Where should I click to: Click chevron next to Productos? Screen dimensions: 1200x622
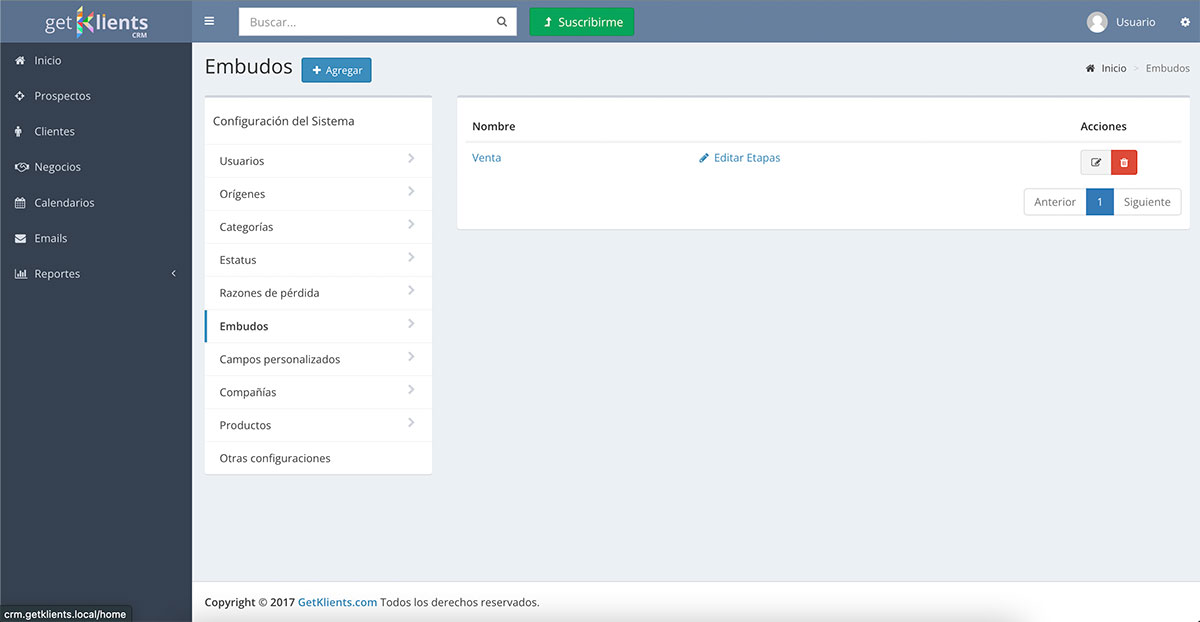(x=411, y=424)
